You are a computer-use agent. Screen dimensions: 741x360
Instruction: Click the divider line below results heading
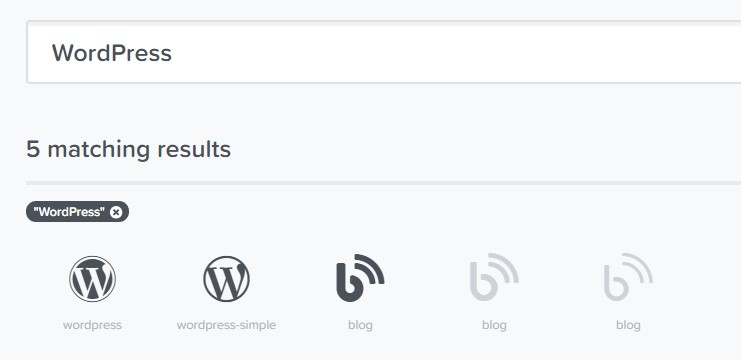click(384, 183)
